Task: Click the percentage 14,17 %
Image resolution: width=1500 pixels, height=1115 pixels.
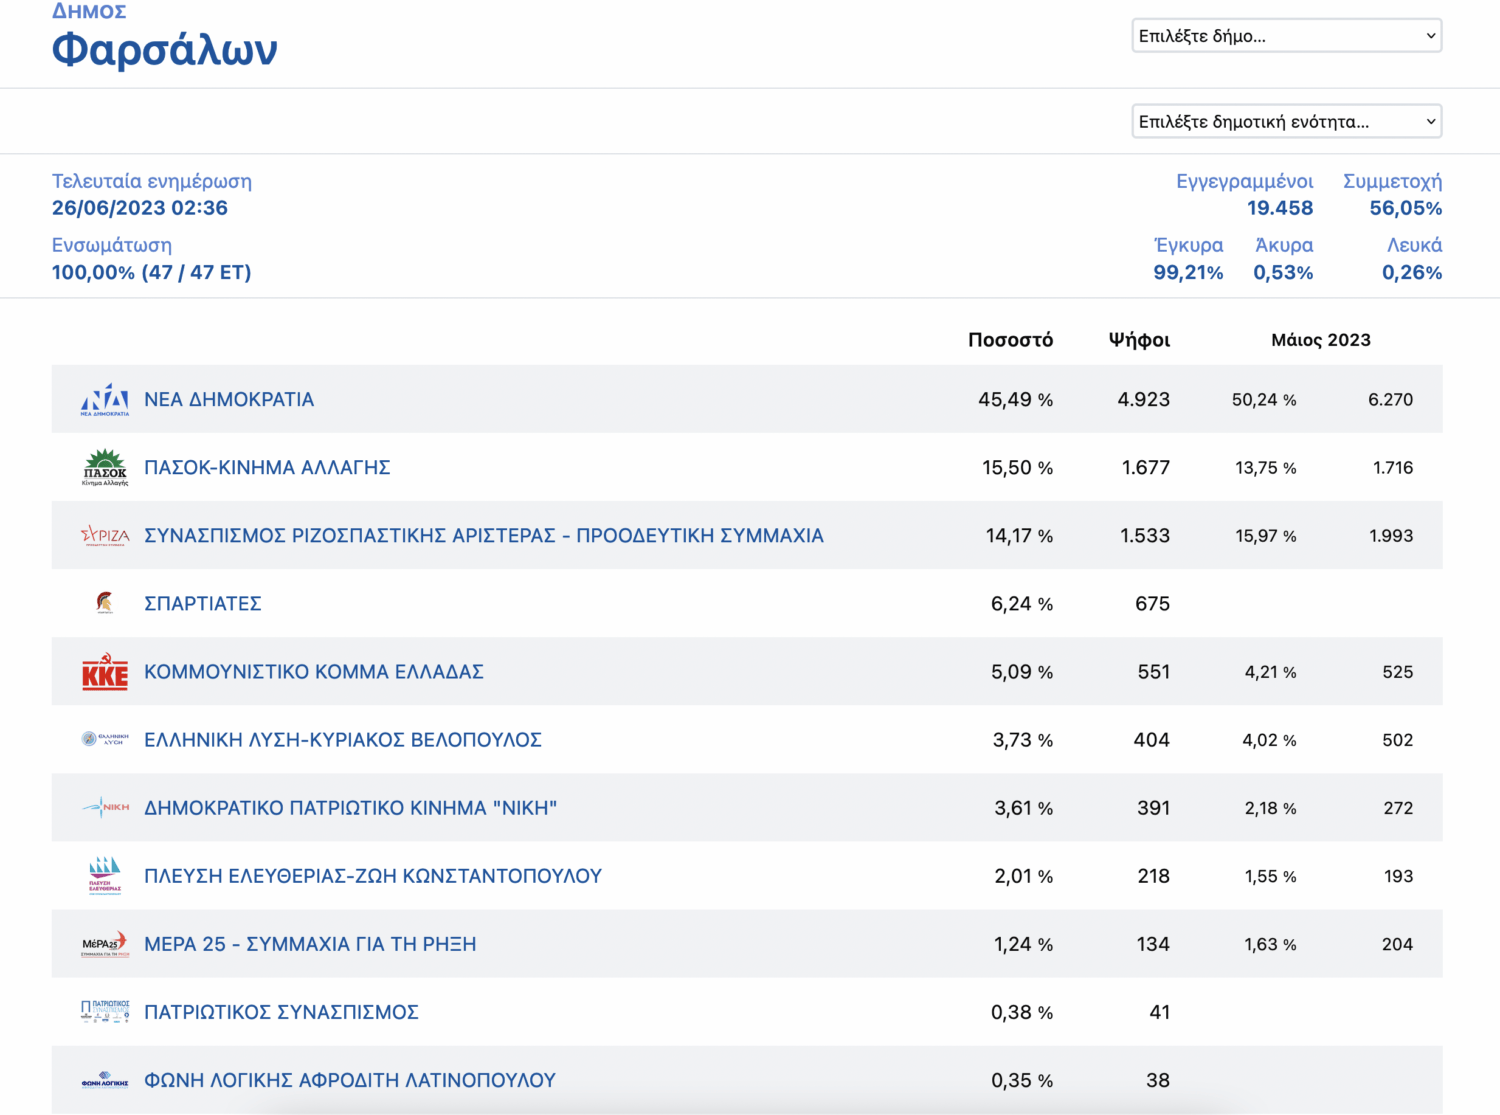Action: [1019, 535]
